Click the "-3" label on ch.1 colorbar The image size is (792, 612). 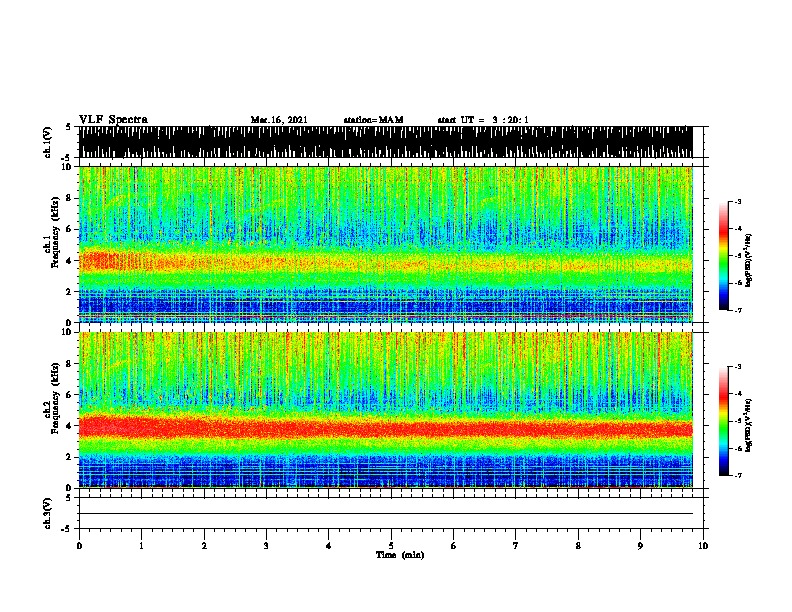(x=738, y=201)
